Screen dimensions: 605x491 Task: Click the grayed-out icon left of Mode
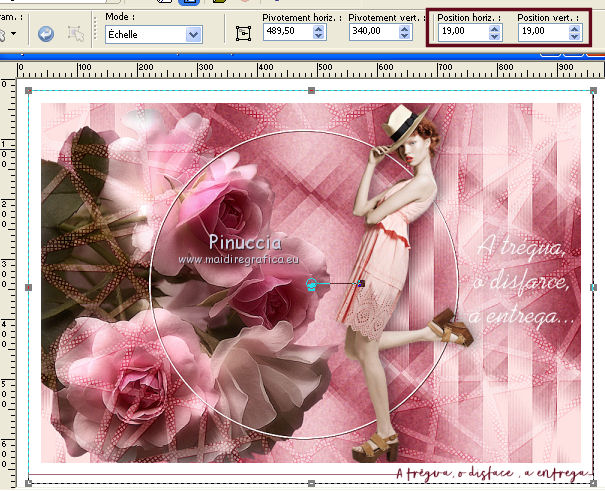click(76, 34)
